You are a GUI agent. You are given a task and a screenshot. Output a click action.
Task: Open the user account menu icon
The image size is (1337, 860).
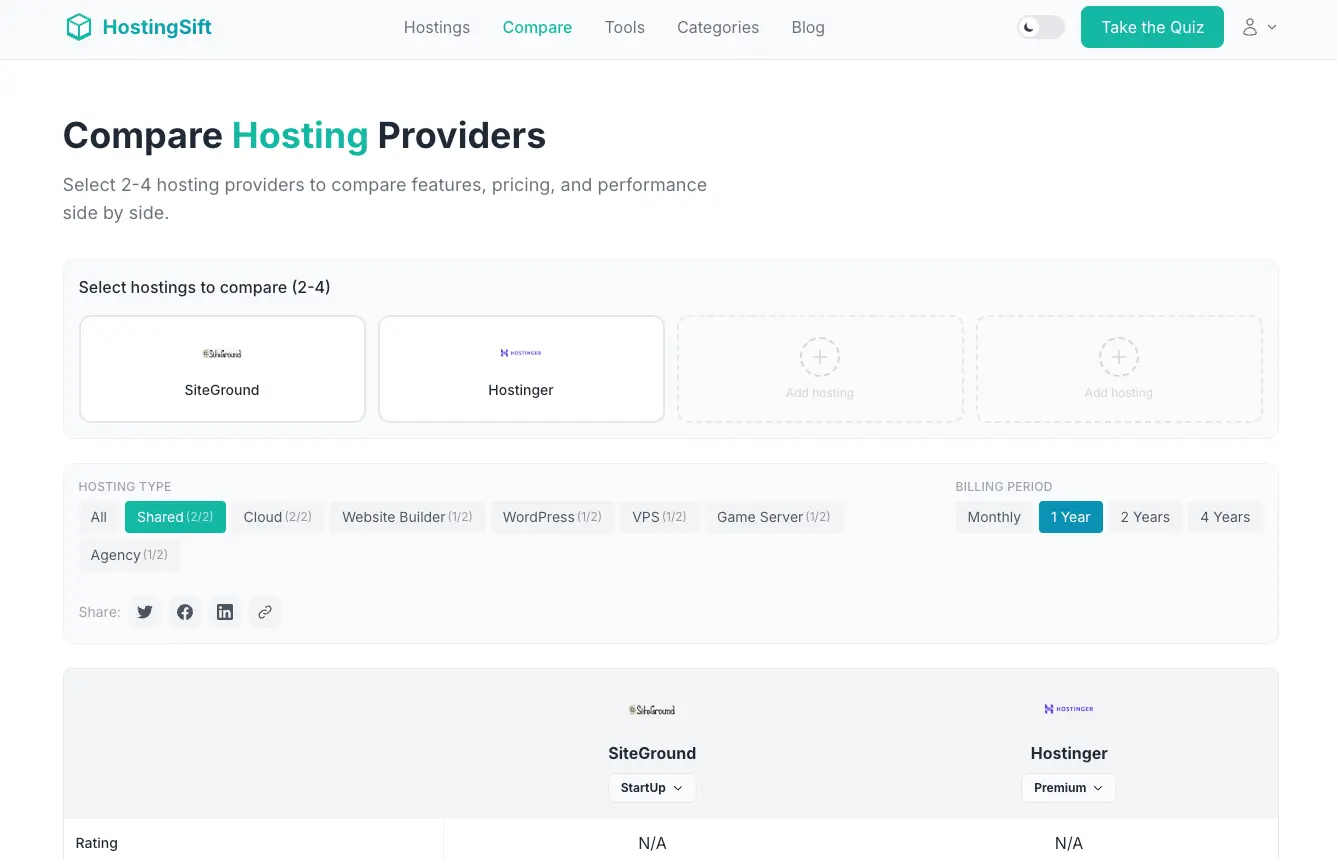coord(1250,27)
